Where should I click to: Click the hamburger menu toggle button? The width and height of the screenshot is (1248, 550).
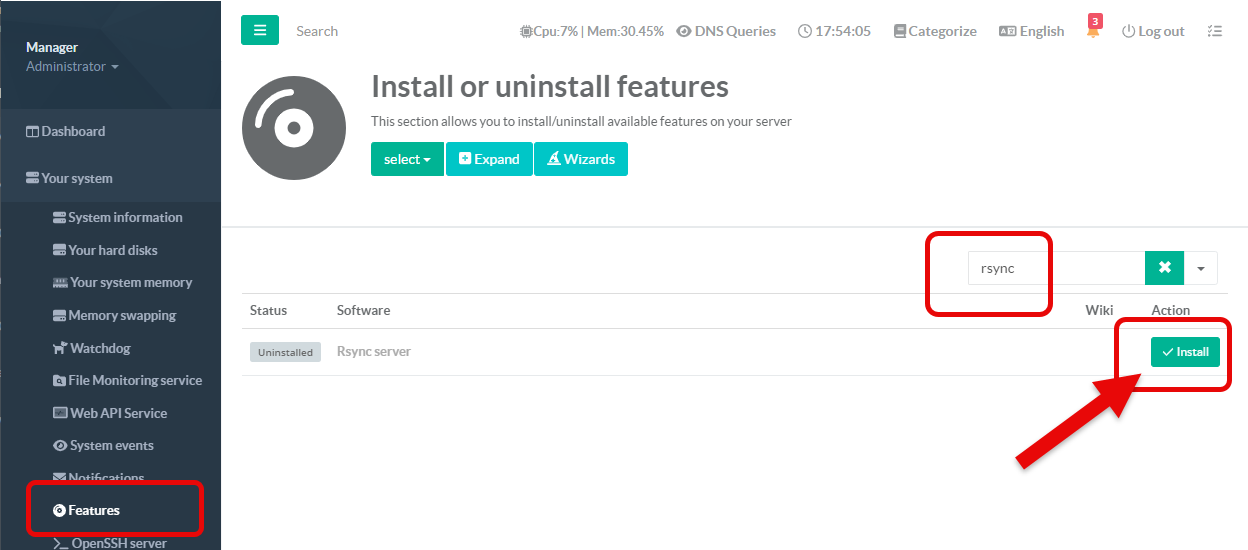(x=259, y=30)
